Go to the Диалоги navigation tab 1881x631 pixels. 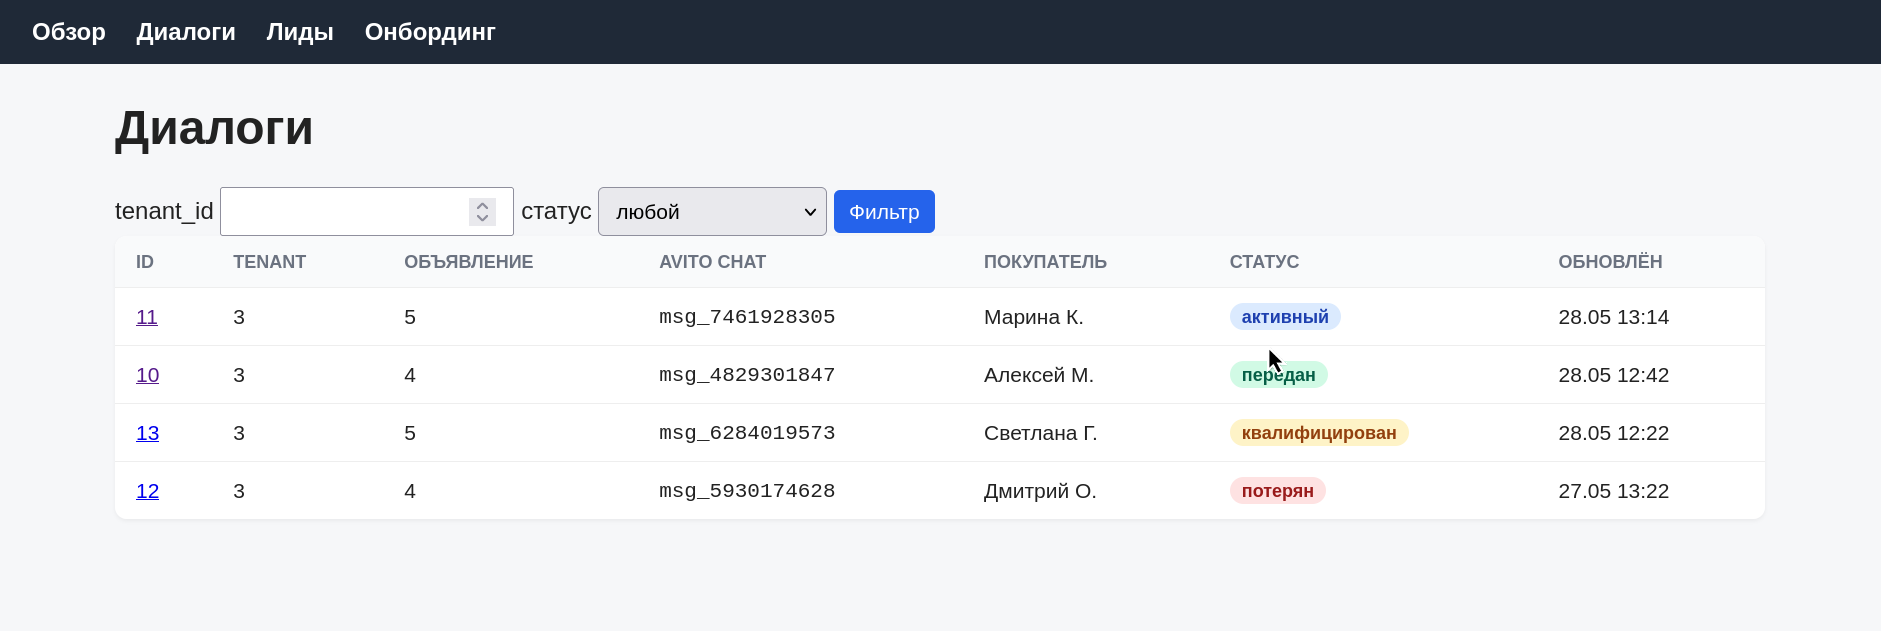pyautogui.click(x=186, y=32)
